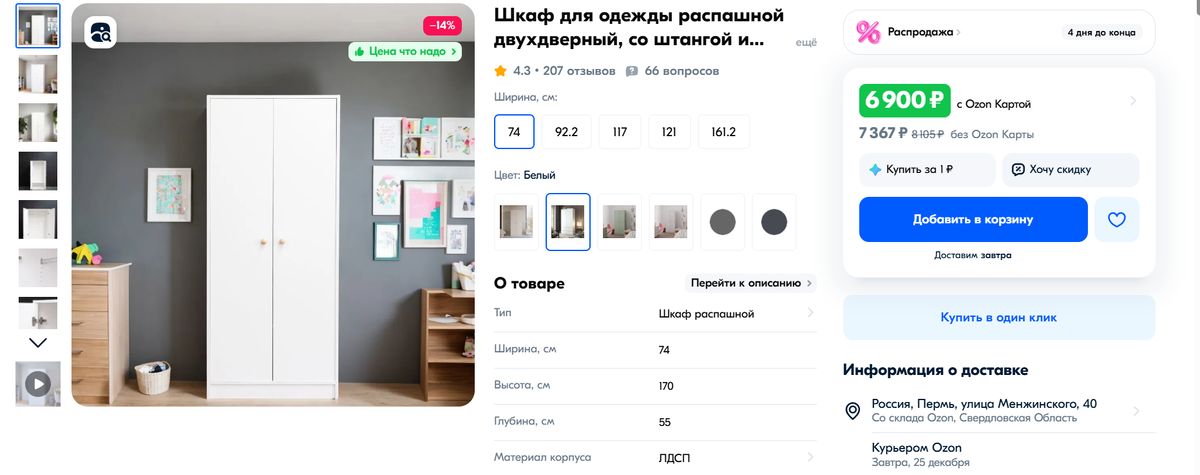The height and width of the screenshot is (475, 1200).
Task: Expand the truncated title via 'ещё'
Action: (806, 42)
